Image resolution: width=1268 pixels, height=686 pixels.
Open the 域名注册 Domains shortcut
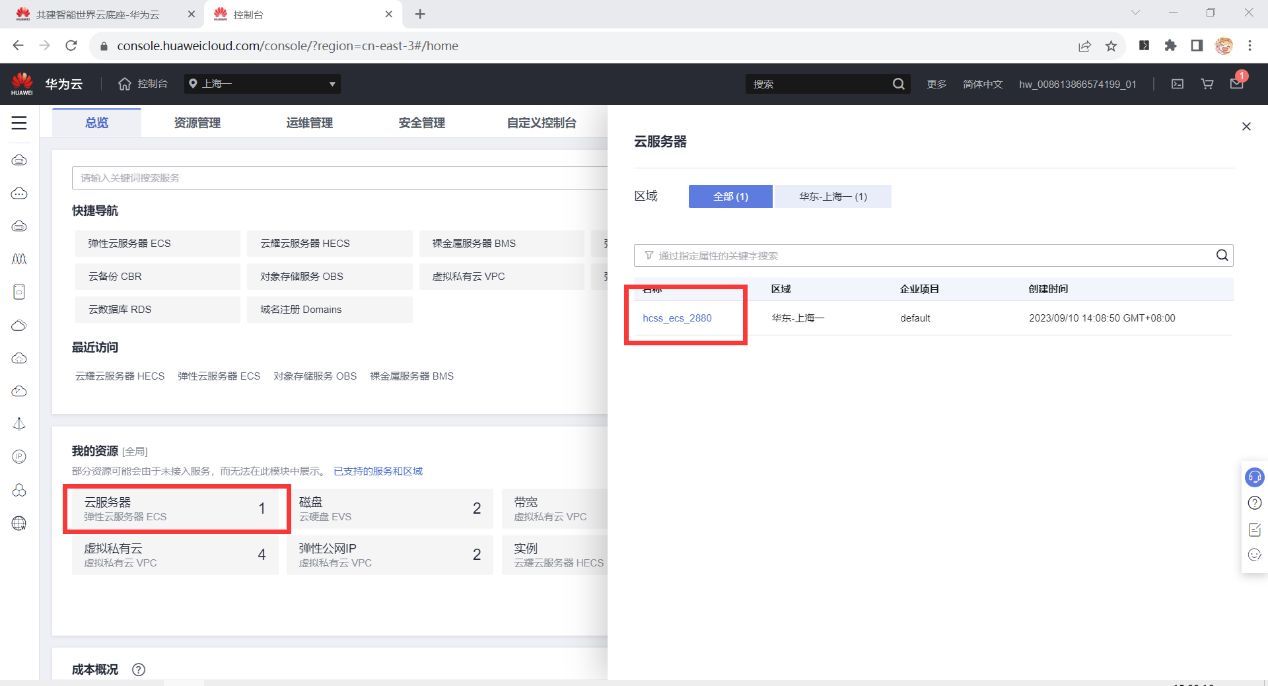click(329, 309)
